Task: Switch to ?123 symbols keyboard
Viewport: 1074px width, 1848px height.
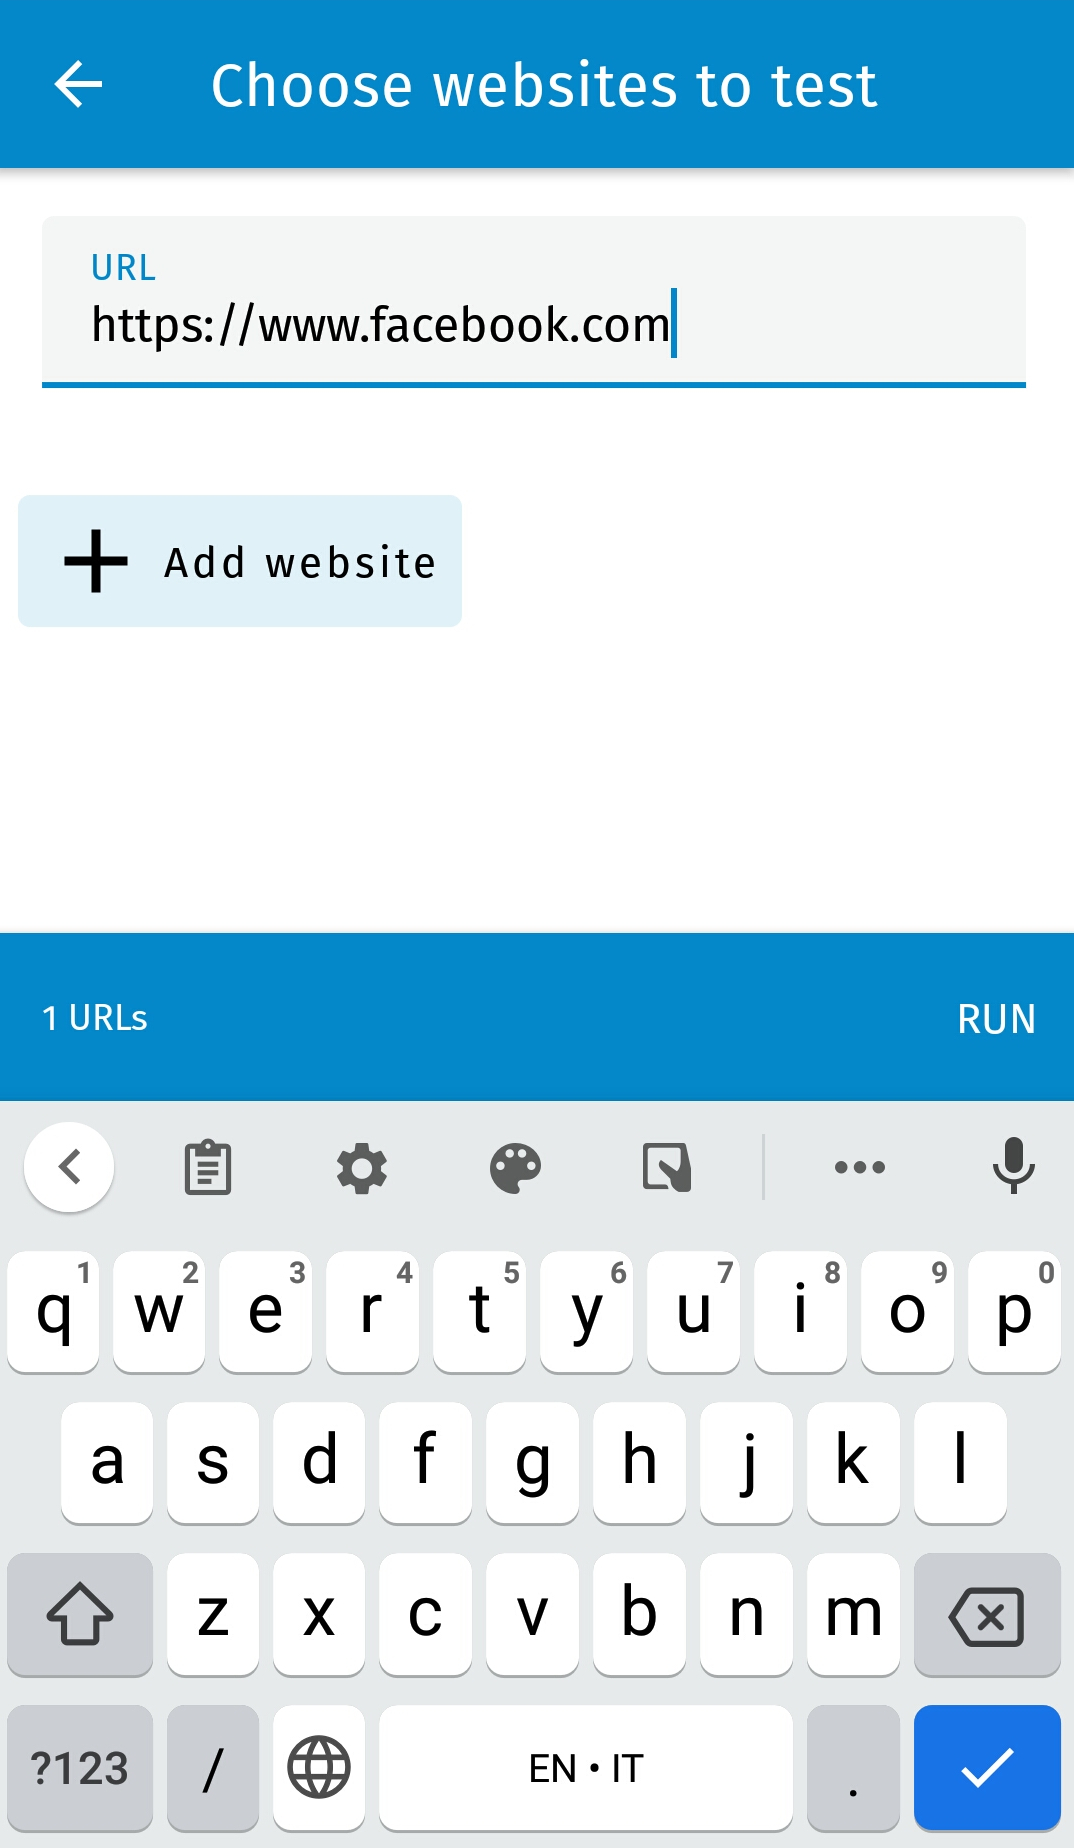Action: (x=80, y=1767)
